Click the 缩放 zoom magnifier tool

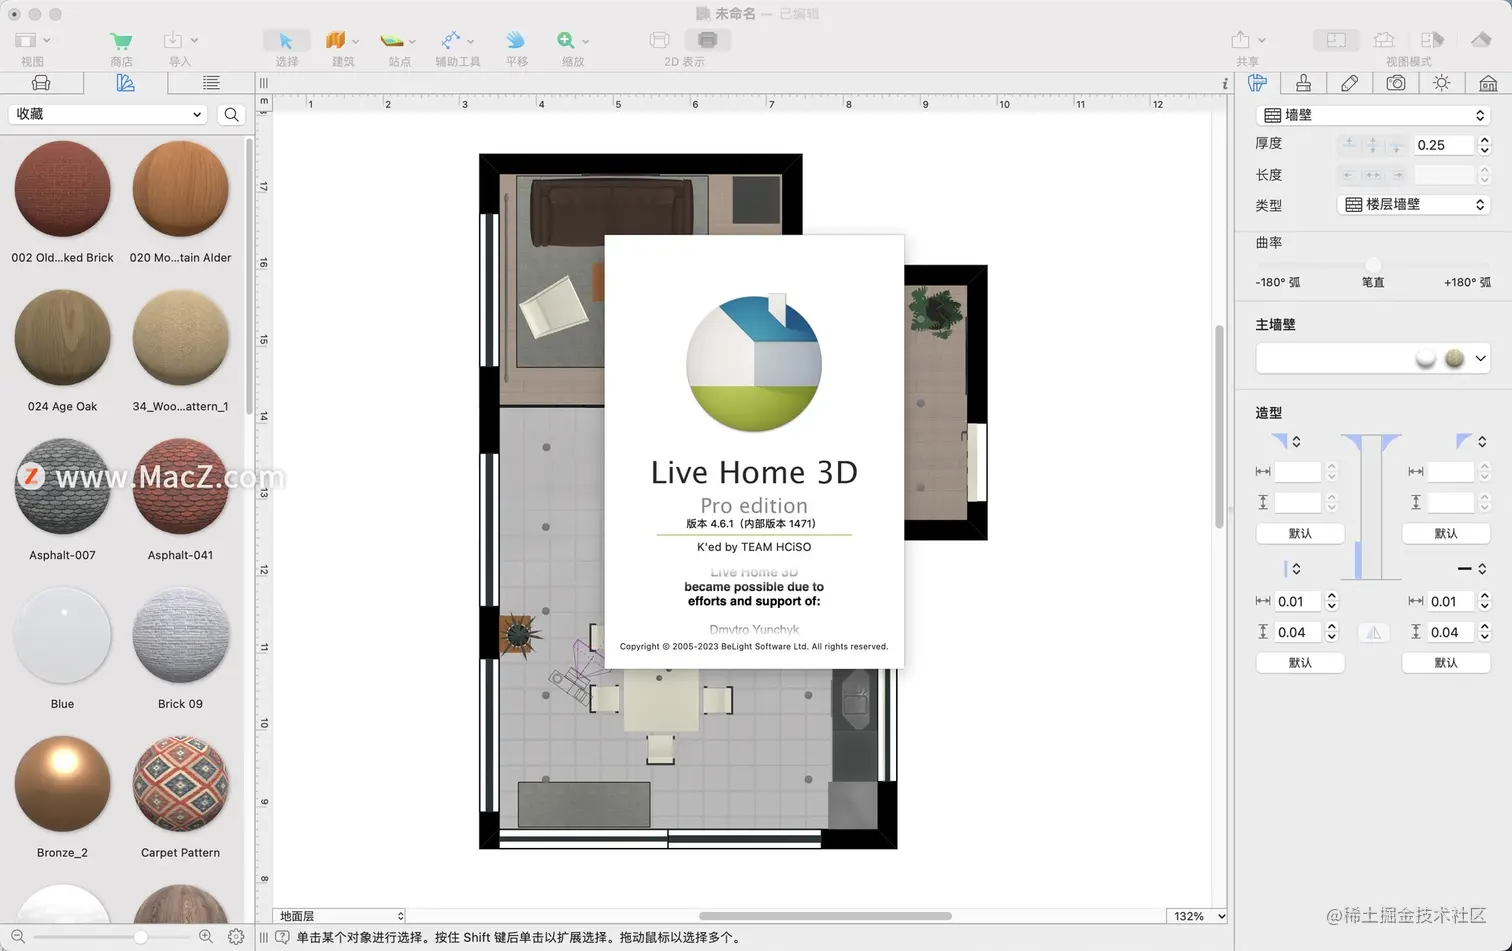pyautogui.click(x=566, y=40)
